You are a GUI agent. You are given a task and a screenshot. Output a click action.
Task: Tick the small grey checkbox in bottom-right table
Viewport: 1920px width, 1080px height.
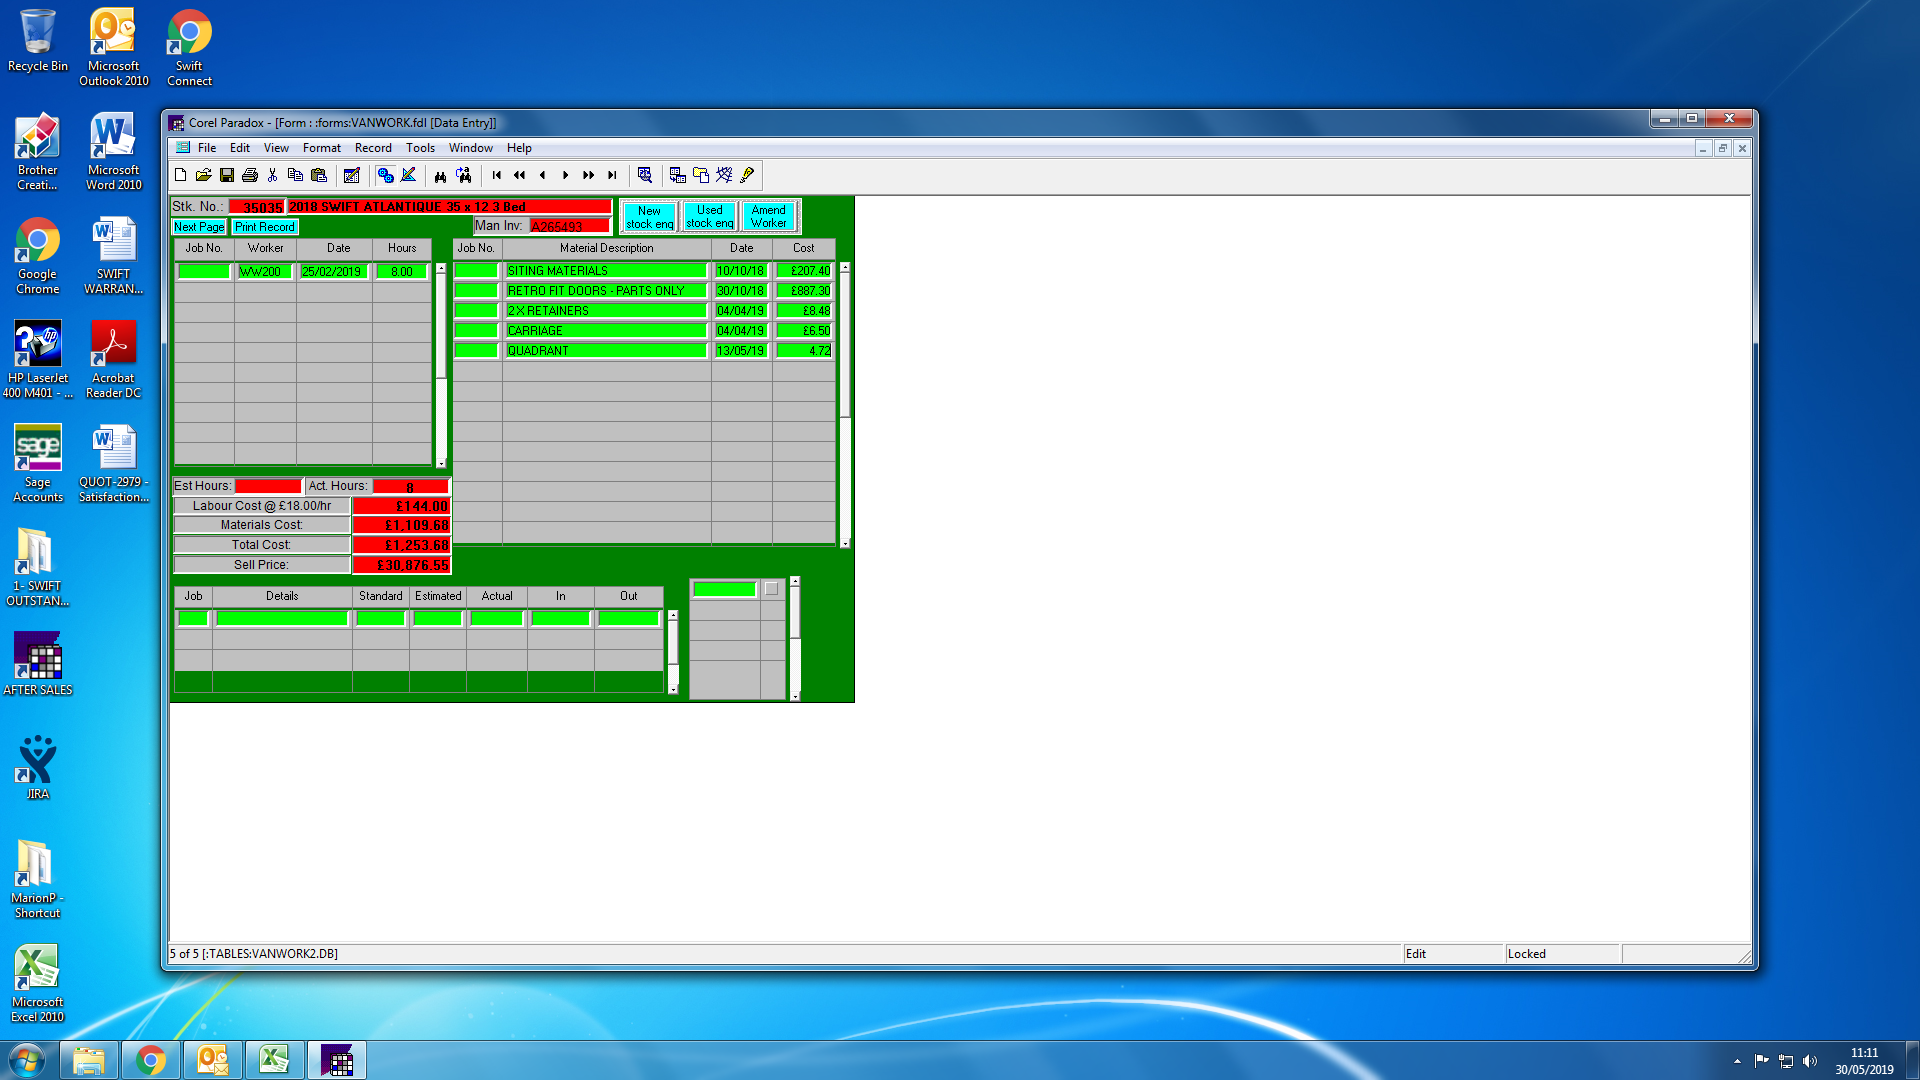coord(771,589)
